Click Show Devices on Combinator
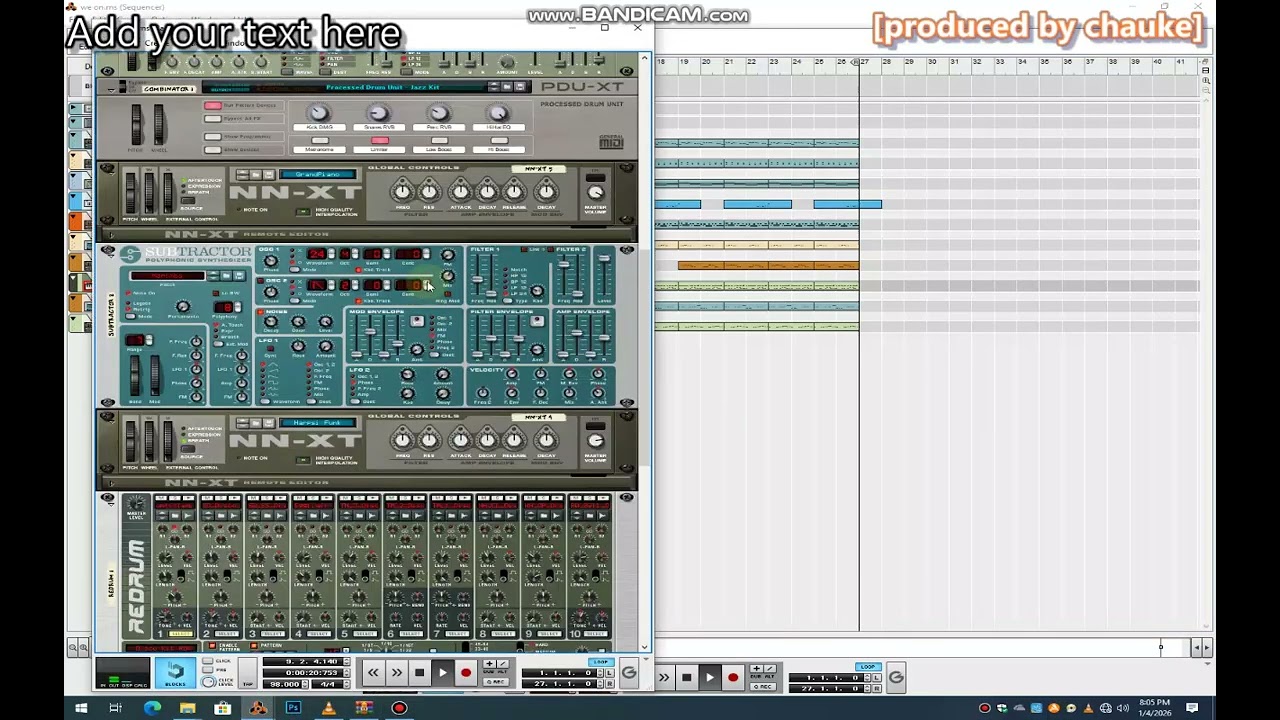This screenshot has width=1280, height=720. 213,149
